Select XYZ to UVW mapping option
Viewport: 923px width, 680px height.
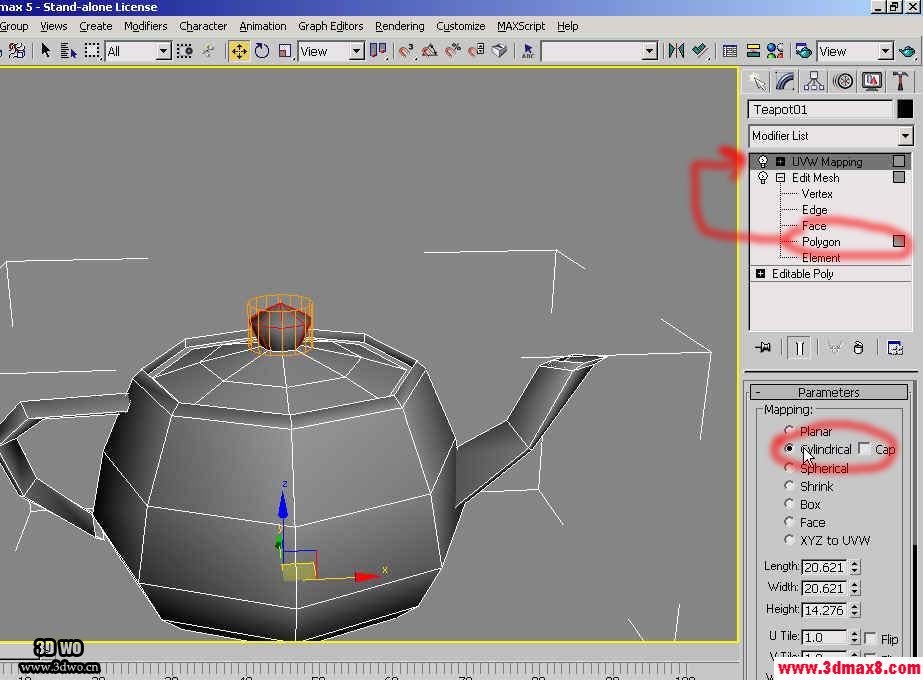click(789, 540)
